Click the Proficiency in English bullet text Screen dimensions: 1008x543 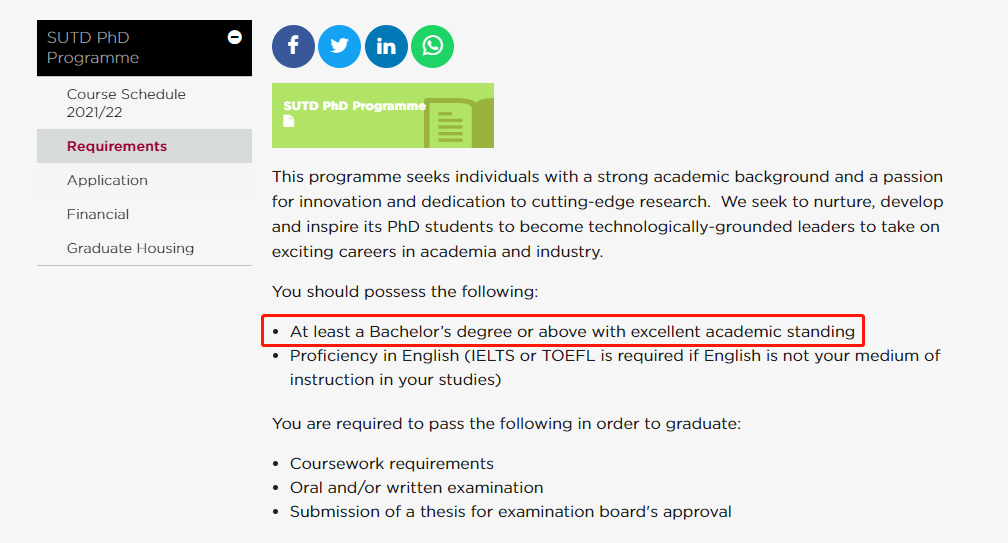tap(615, 368)
